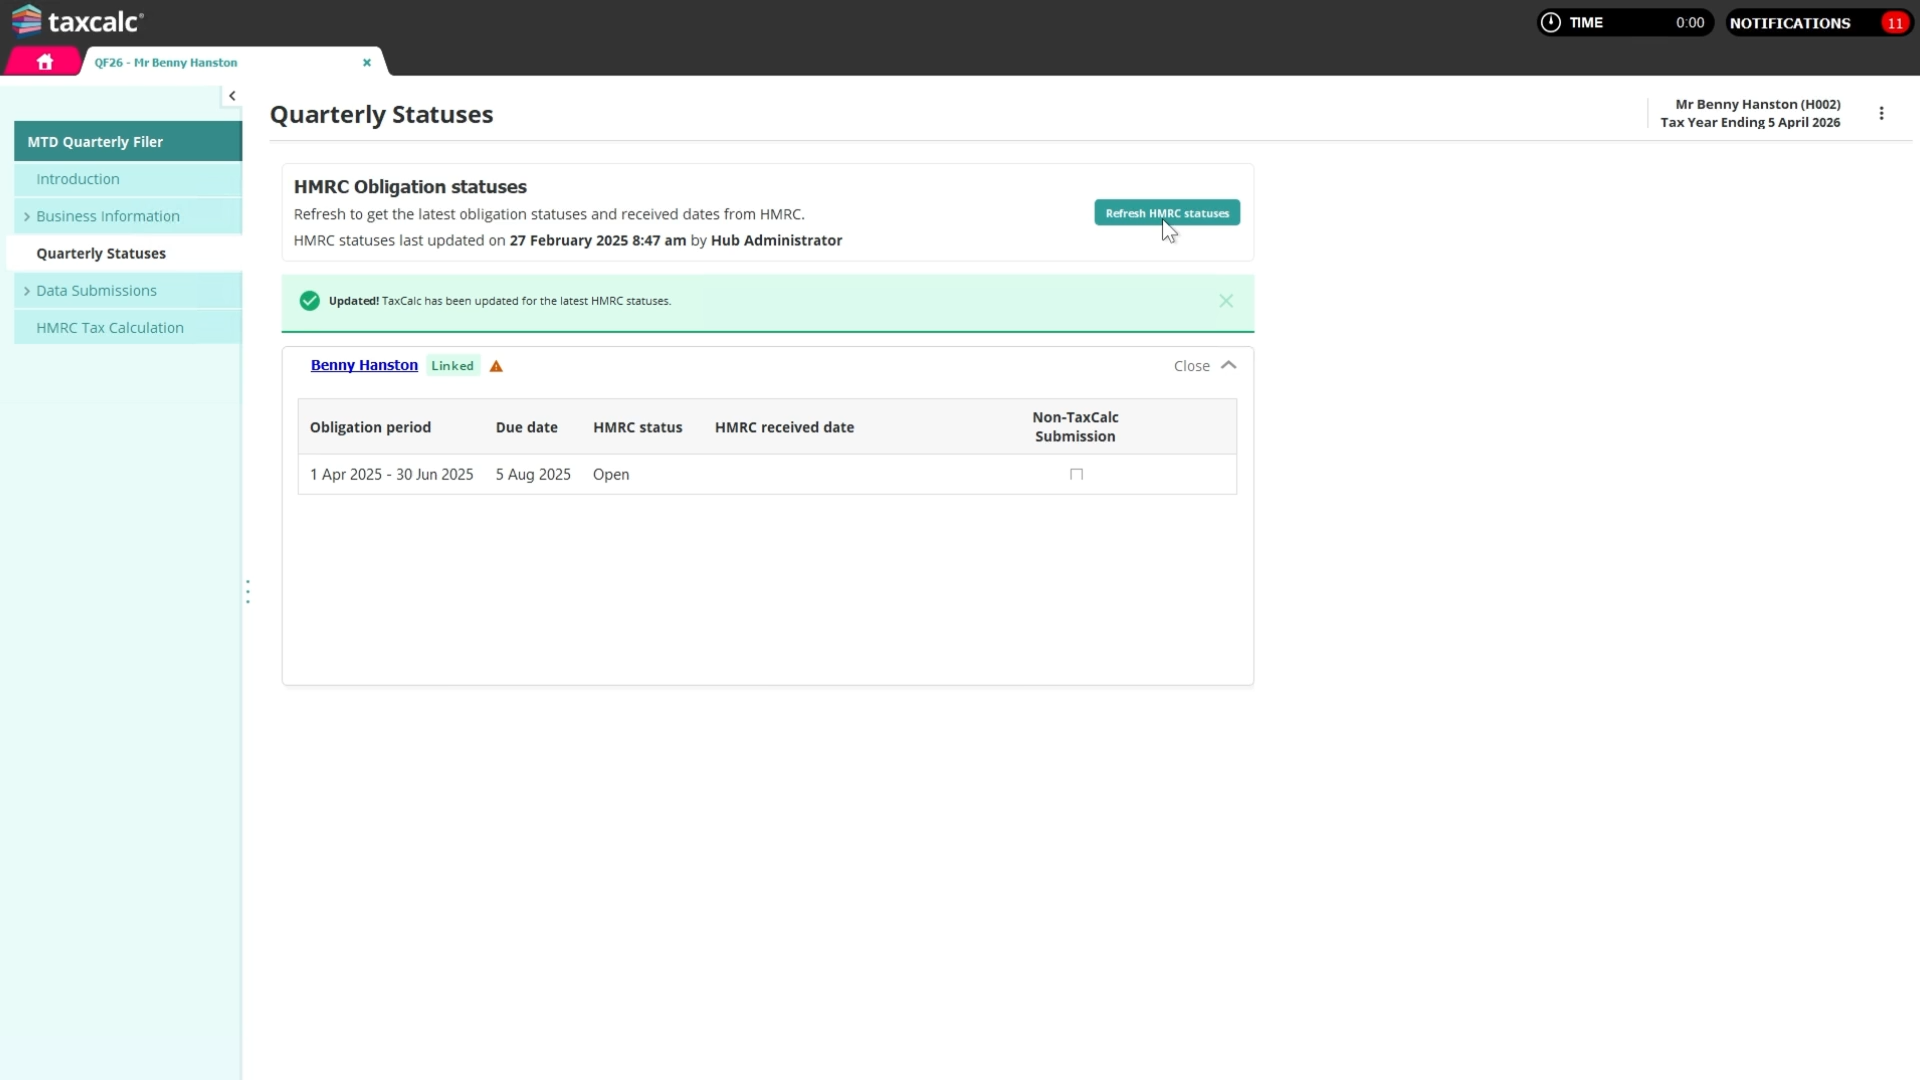The width and height of the screenshot is (1920, 1080).
Task: Click the Quarterly Statuses page heading
Action: 381,114
